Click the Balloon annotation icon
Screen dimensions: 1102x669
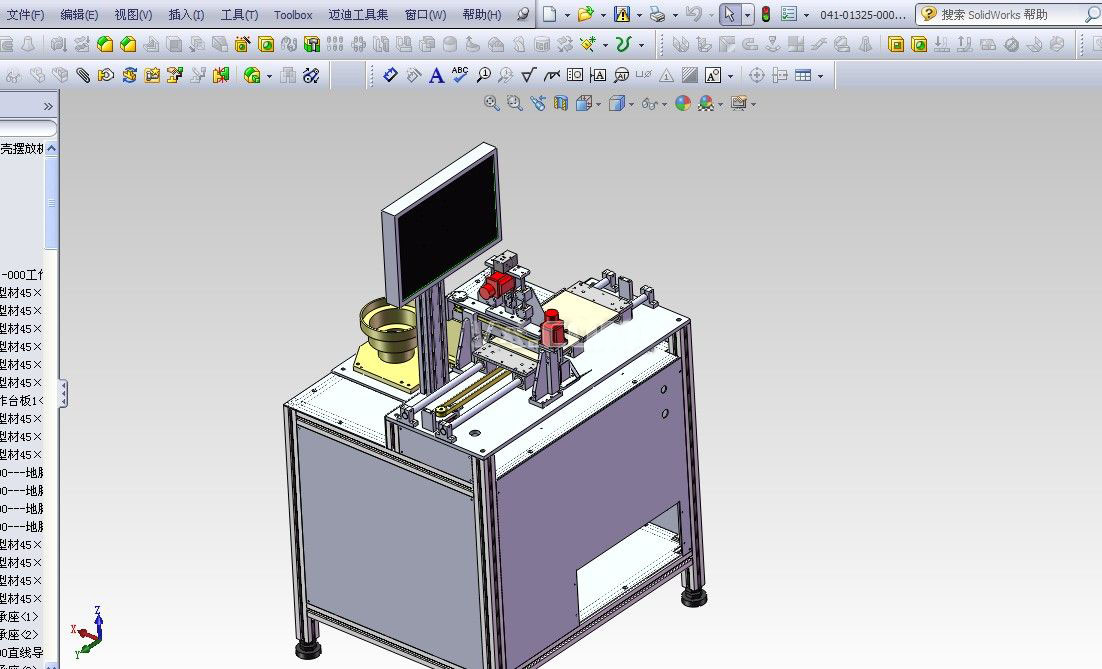coord(484,75)
